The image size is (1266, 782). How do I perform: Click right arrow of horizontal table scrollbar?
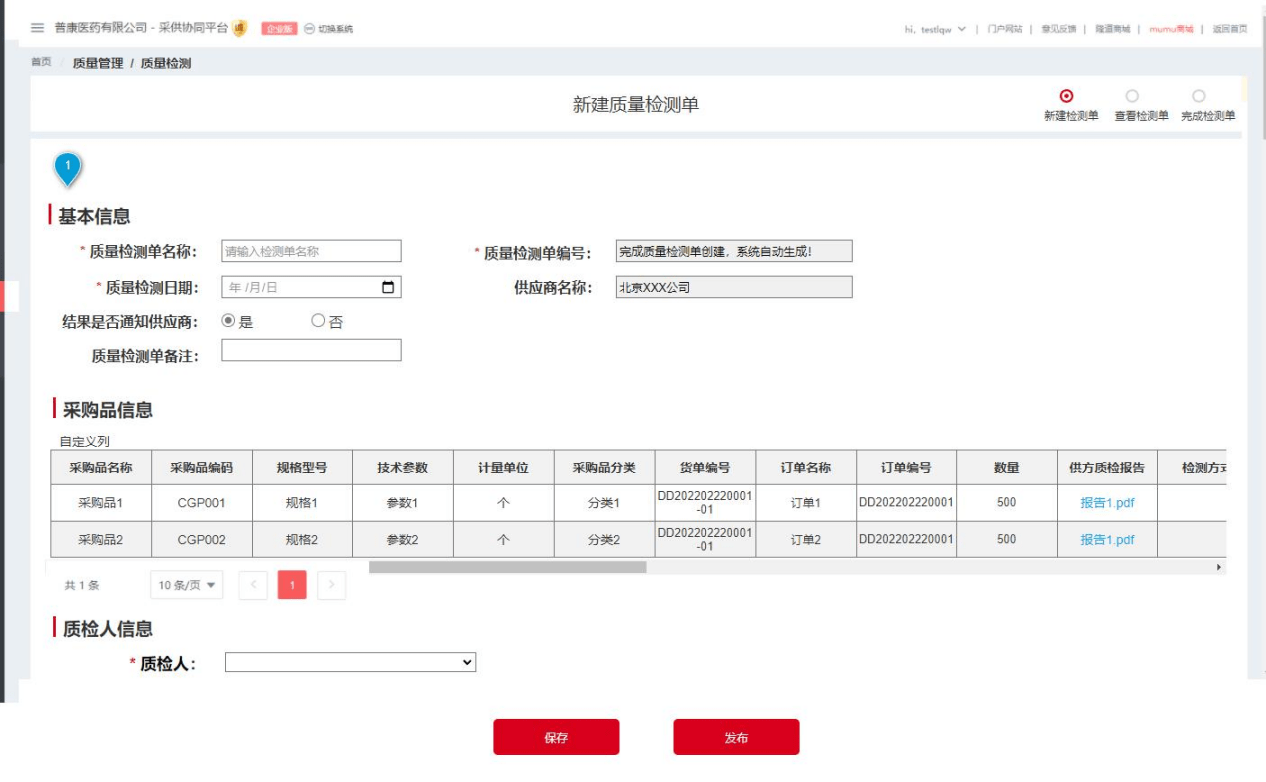[x=1218, y=567]
